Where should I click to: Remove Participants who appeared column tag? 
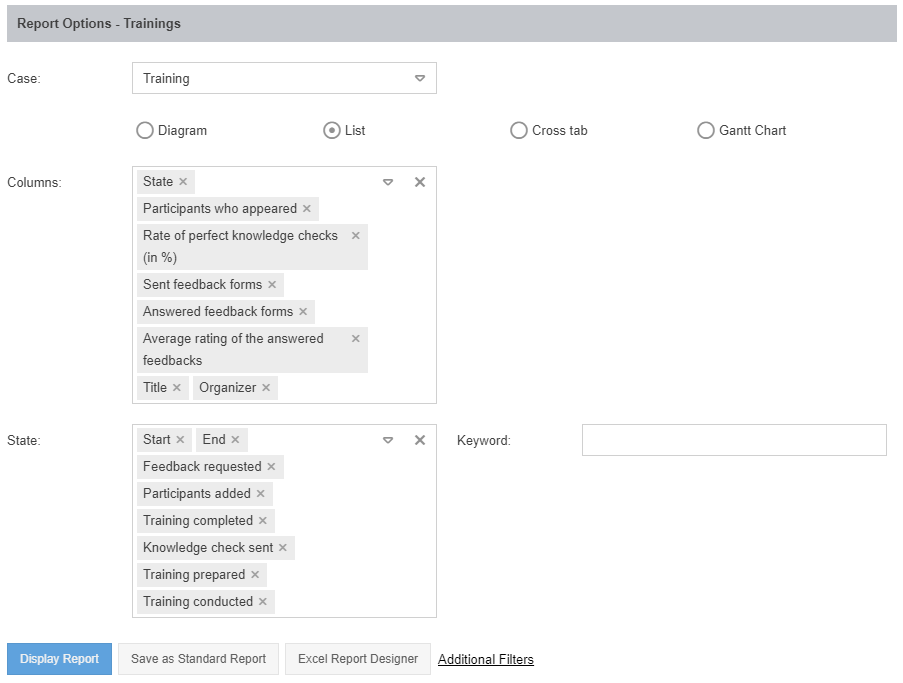pos(307,209)
